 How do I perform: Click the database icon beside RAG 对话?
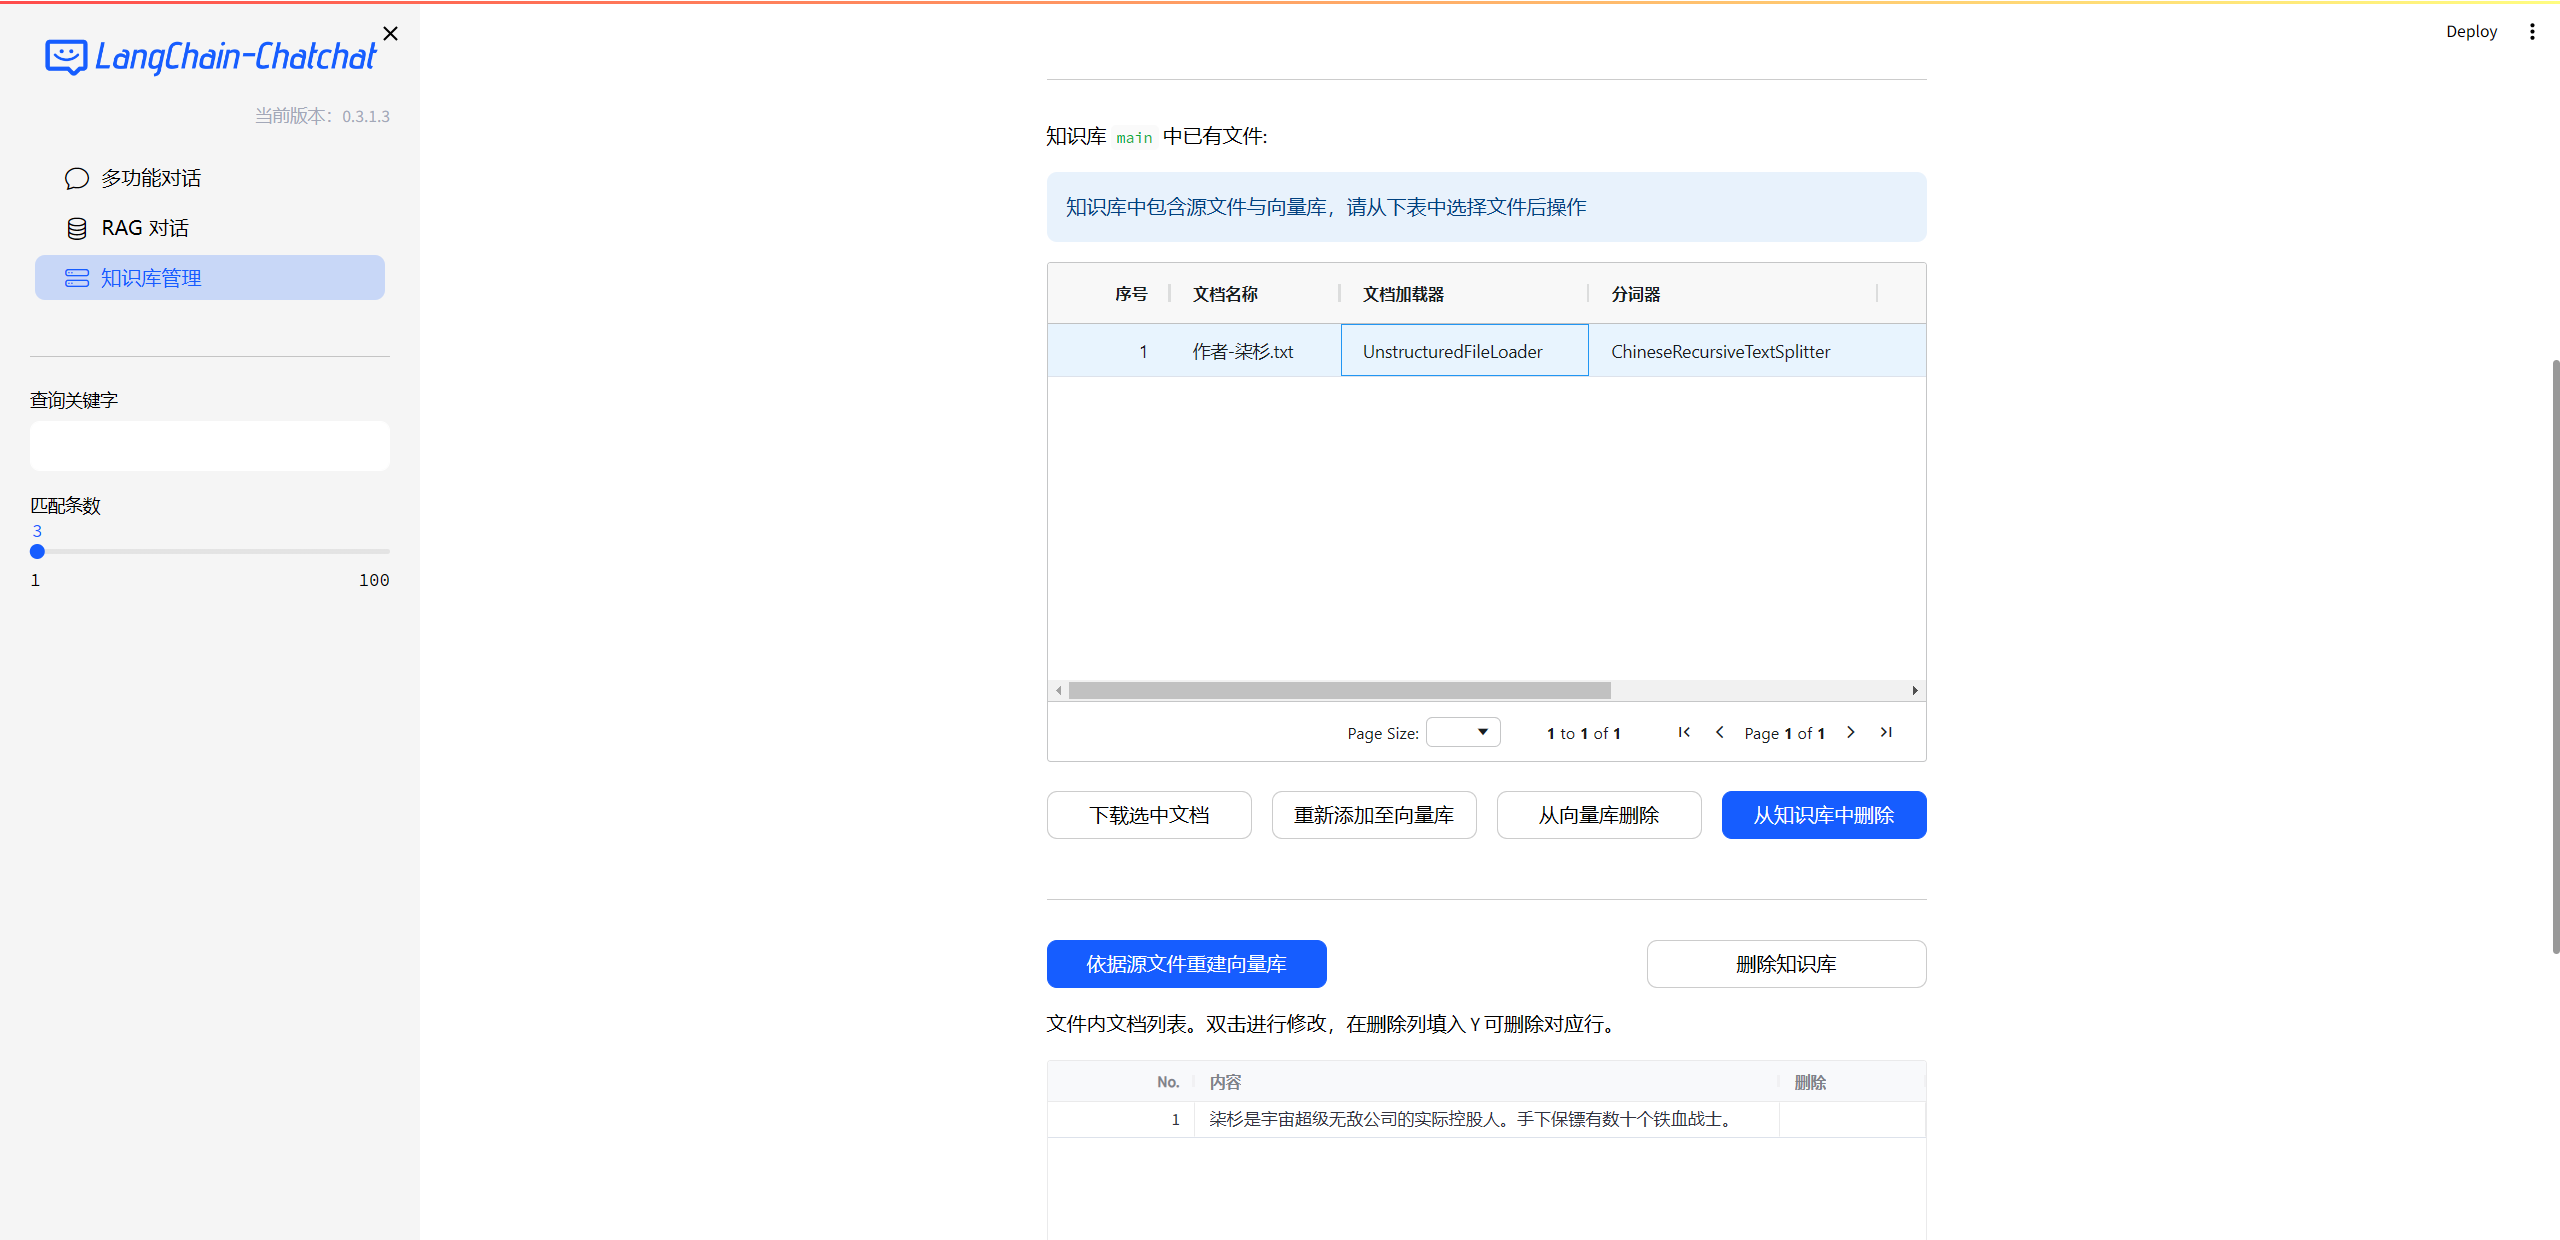[x=77, y=229]
